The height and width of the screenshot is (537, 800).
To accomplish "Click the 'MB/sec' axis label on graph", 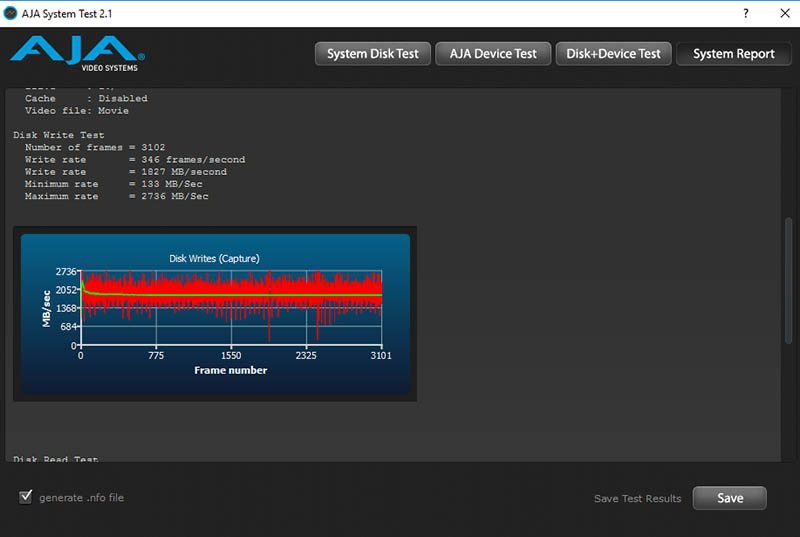I will click(x=46, y=309).
